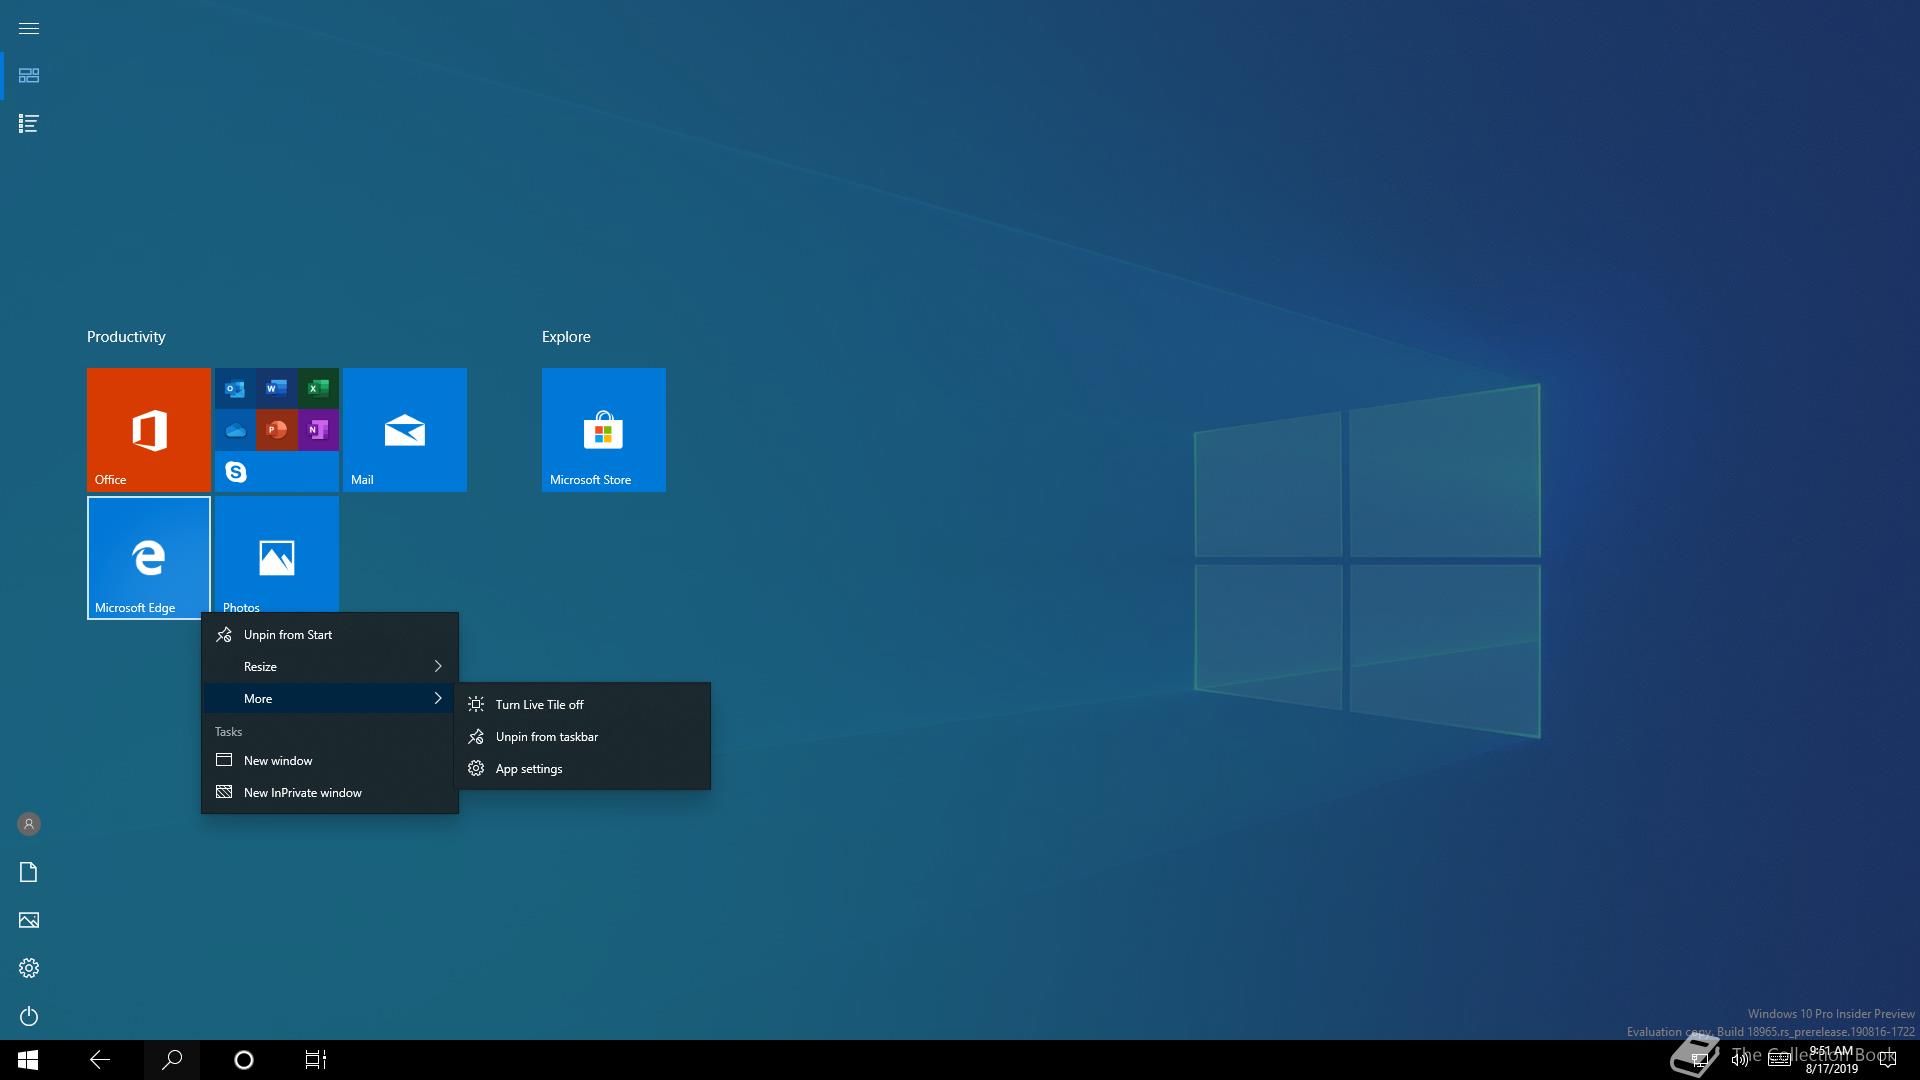The image size is (1920, 1080).
Task: Open Pictures from the Start sidebar
Action: pos(29,920)
